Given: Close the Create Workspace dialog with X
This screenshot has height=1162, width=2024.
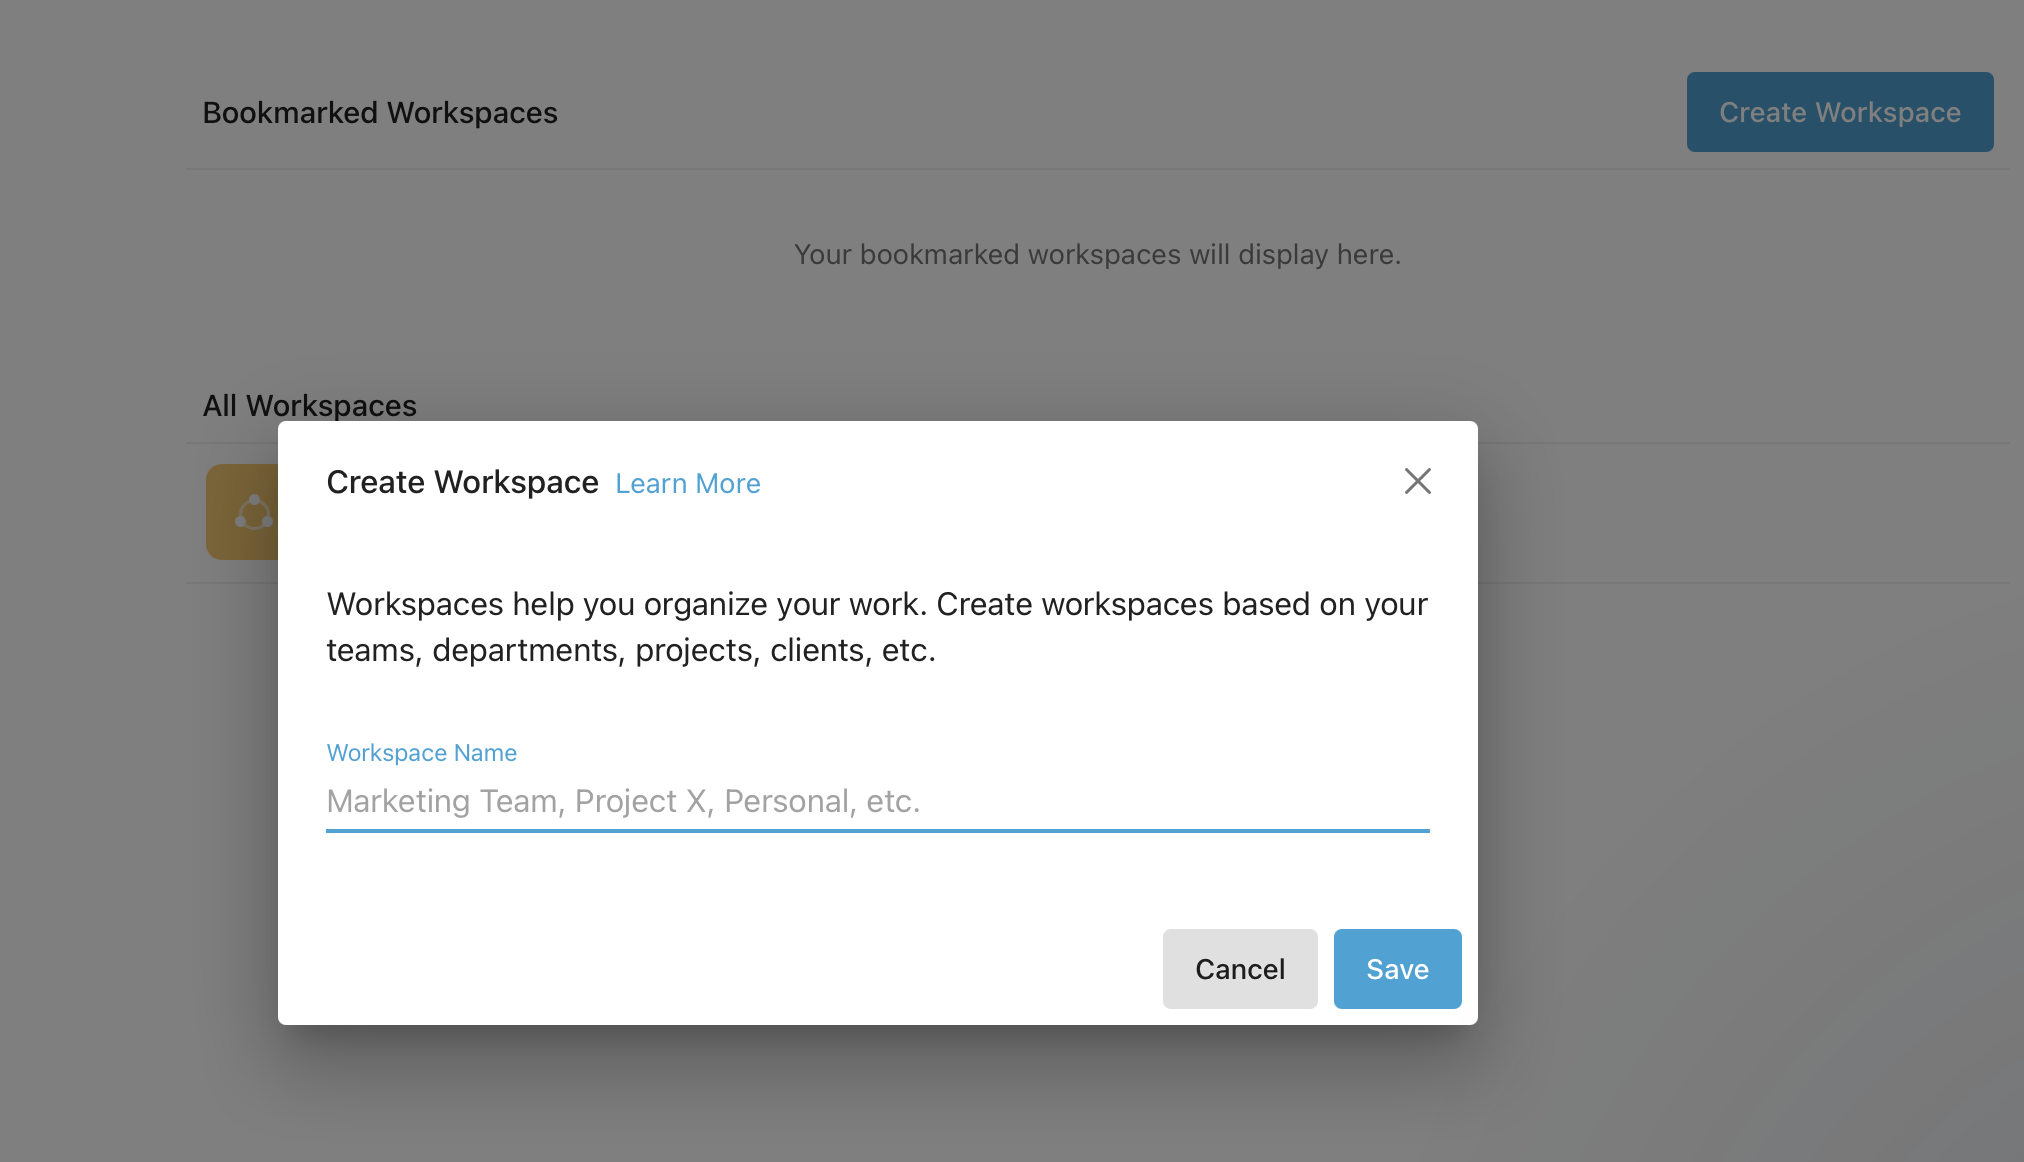Looking at the screenshot, I should tap(1417, 481).
